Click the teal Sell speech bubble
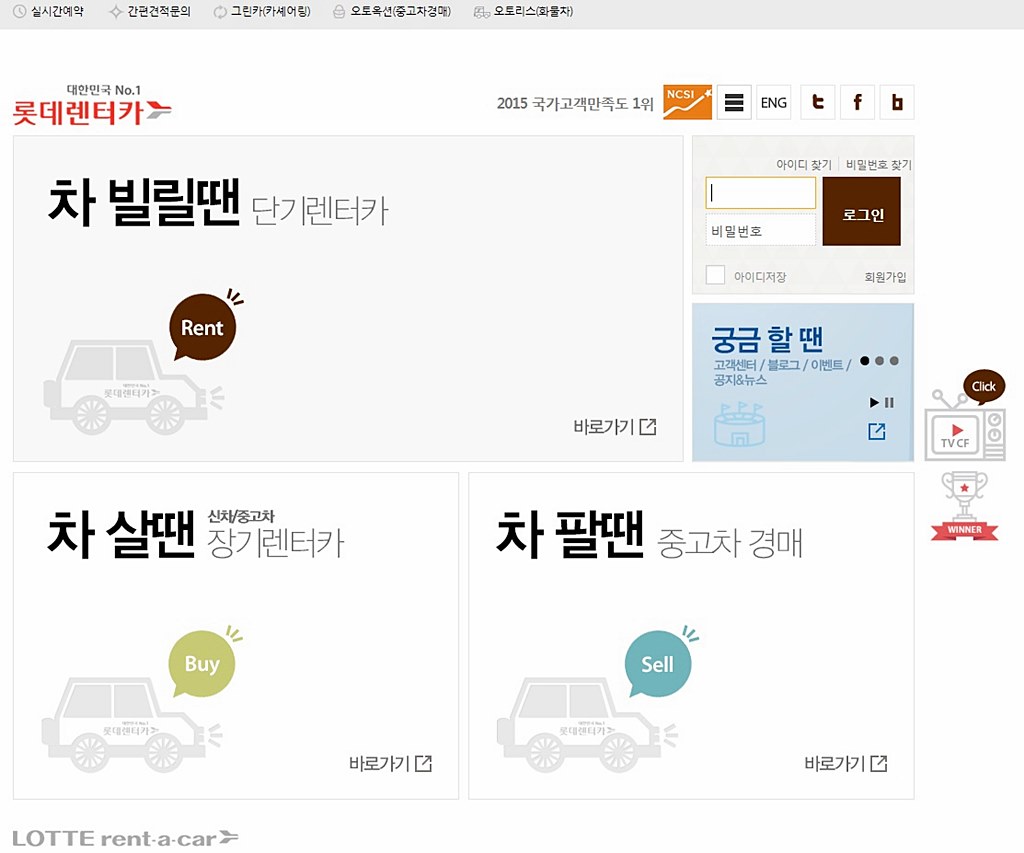The height and width of the screenshot is (853, 1024). click(657, 664)
